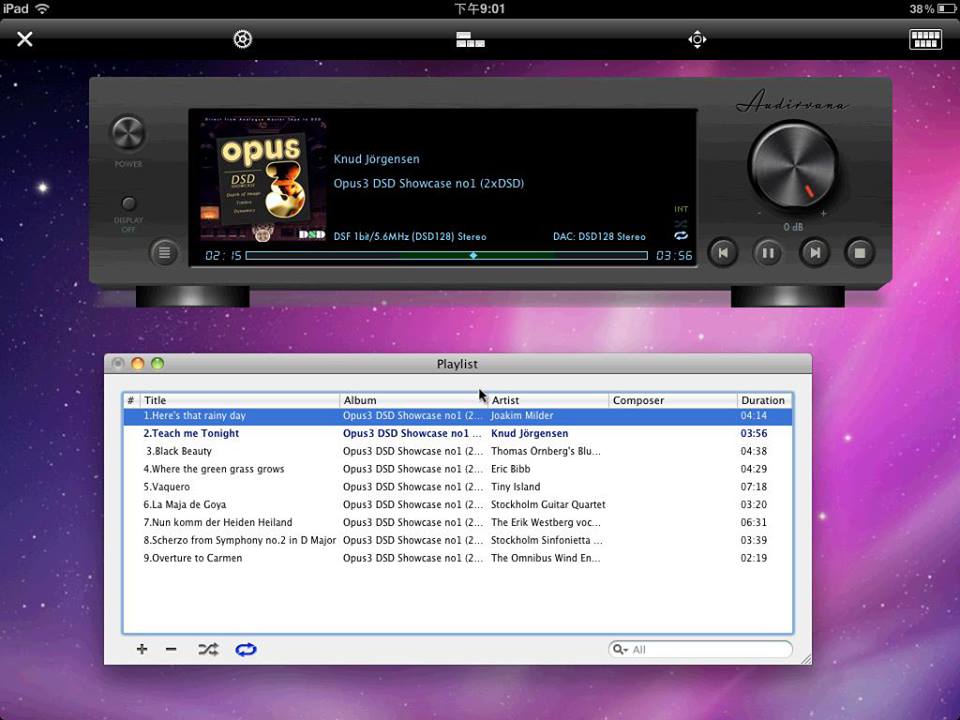
Task: Click the Playlist window title bar text
Action: click(457, 364)
